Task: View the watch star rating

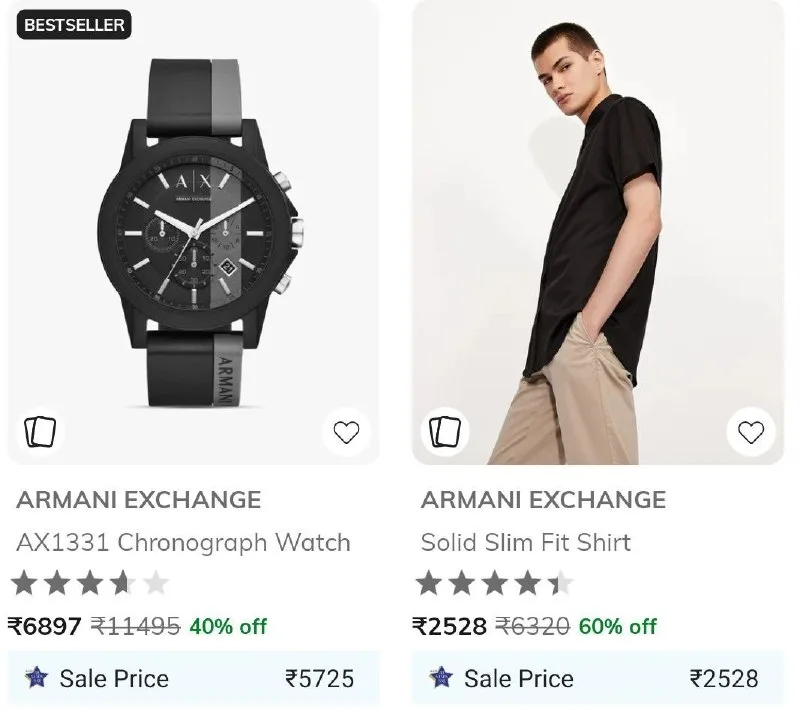Action: click(x=90, y=583)
